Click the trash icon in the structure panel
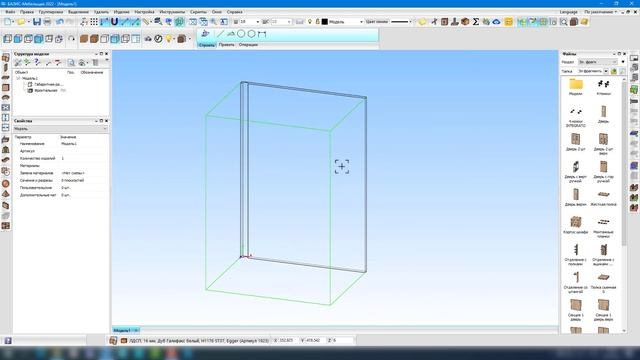This screenshot has width=640, height=360. [95, 62]
